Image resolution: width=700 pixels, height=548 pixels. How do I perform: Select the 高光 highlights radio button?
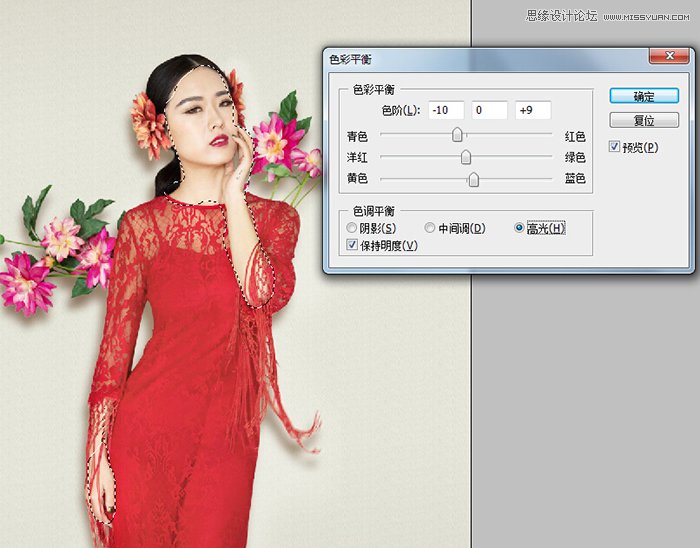coord(519,228)
